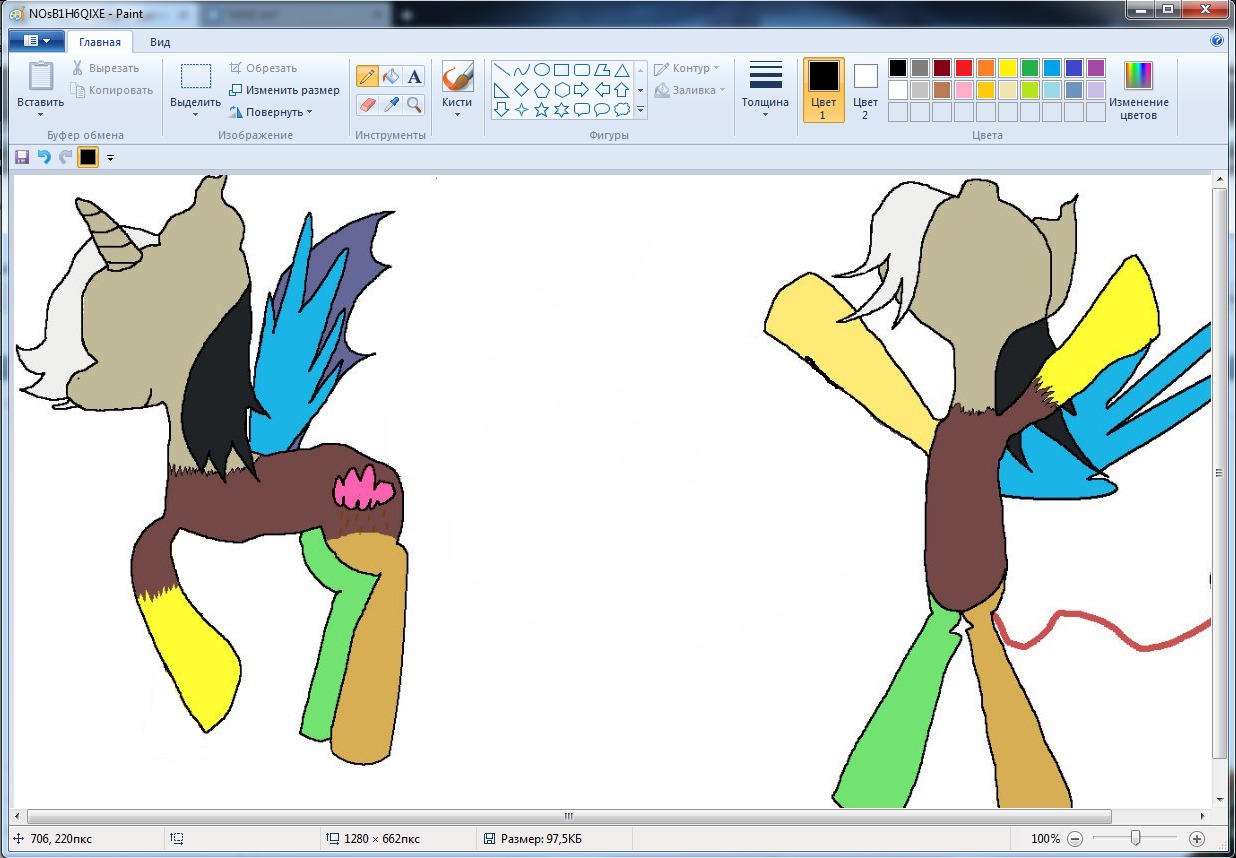Pick the right triangle shape
The width and height of the screenshot is (1236, 858).
click(x=502, y=90)
